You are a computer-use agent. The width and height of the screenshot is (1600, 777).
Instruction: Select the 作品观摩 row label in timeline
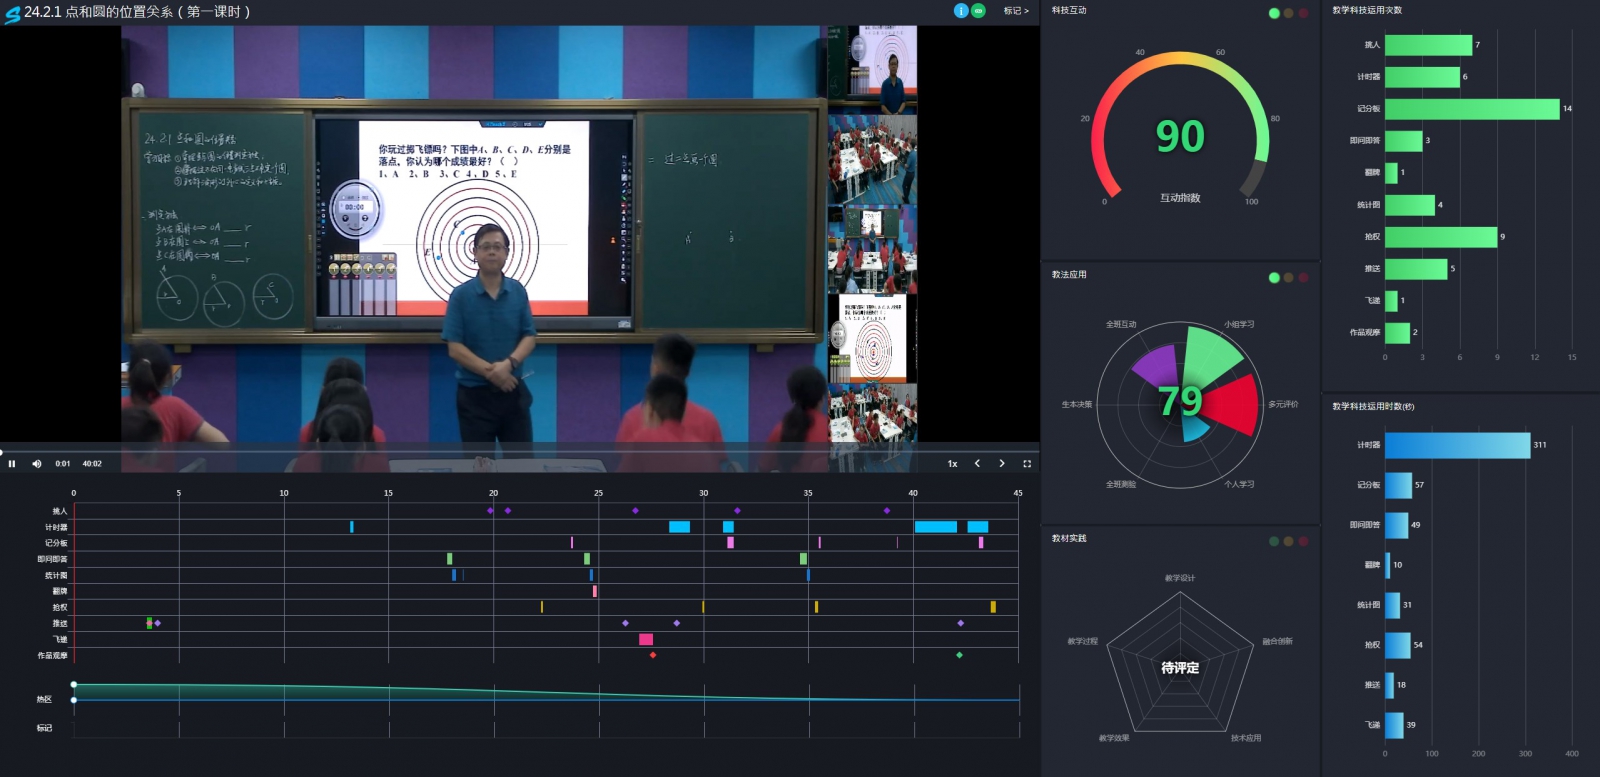pos(52,656)
